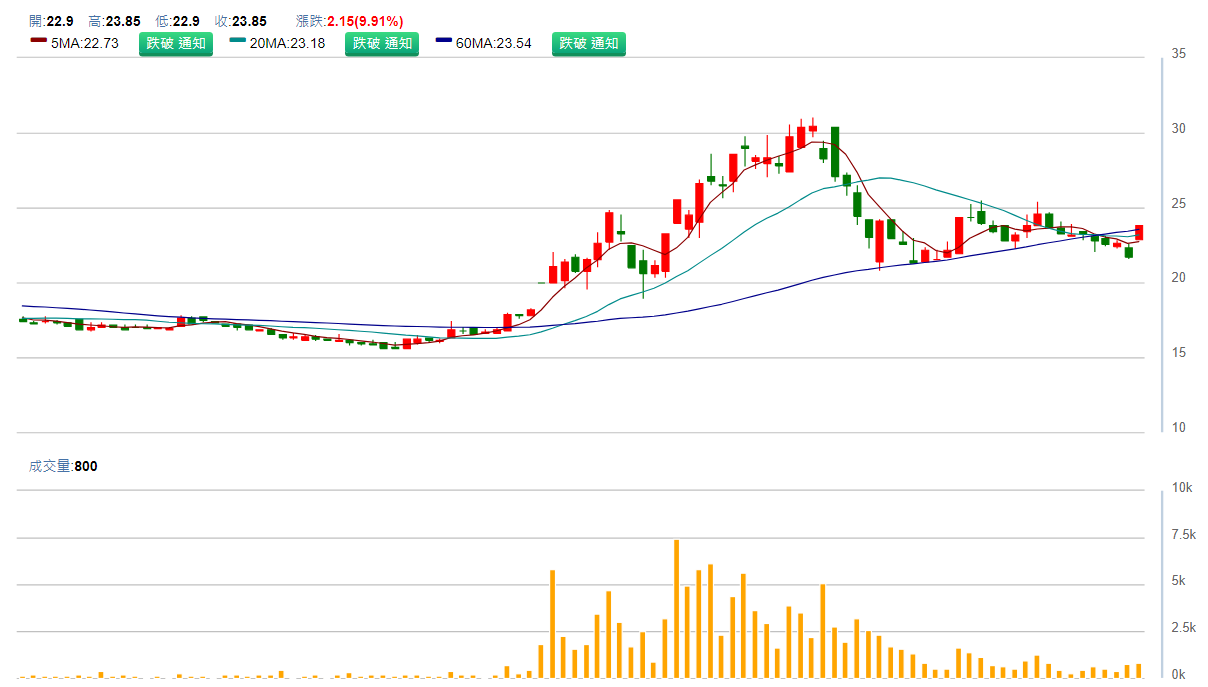Click the 成交量 800 volume label
The width and height of the screenshot is (1208, 687).
tap(63, 466)
